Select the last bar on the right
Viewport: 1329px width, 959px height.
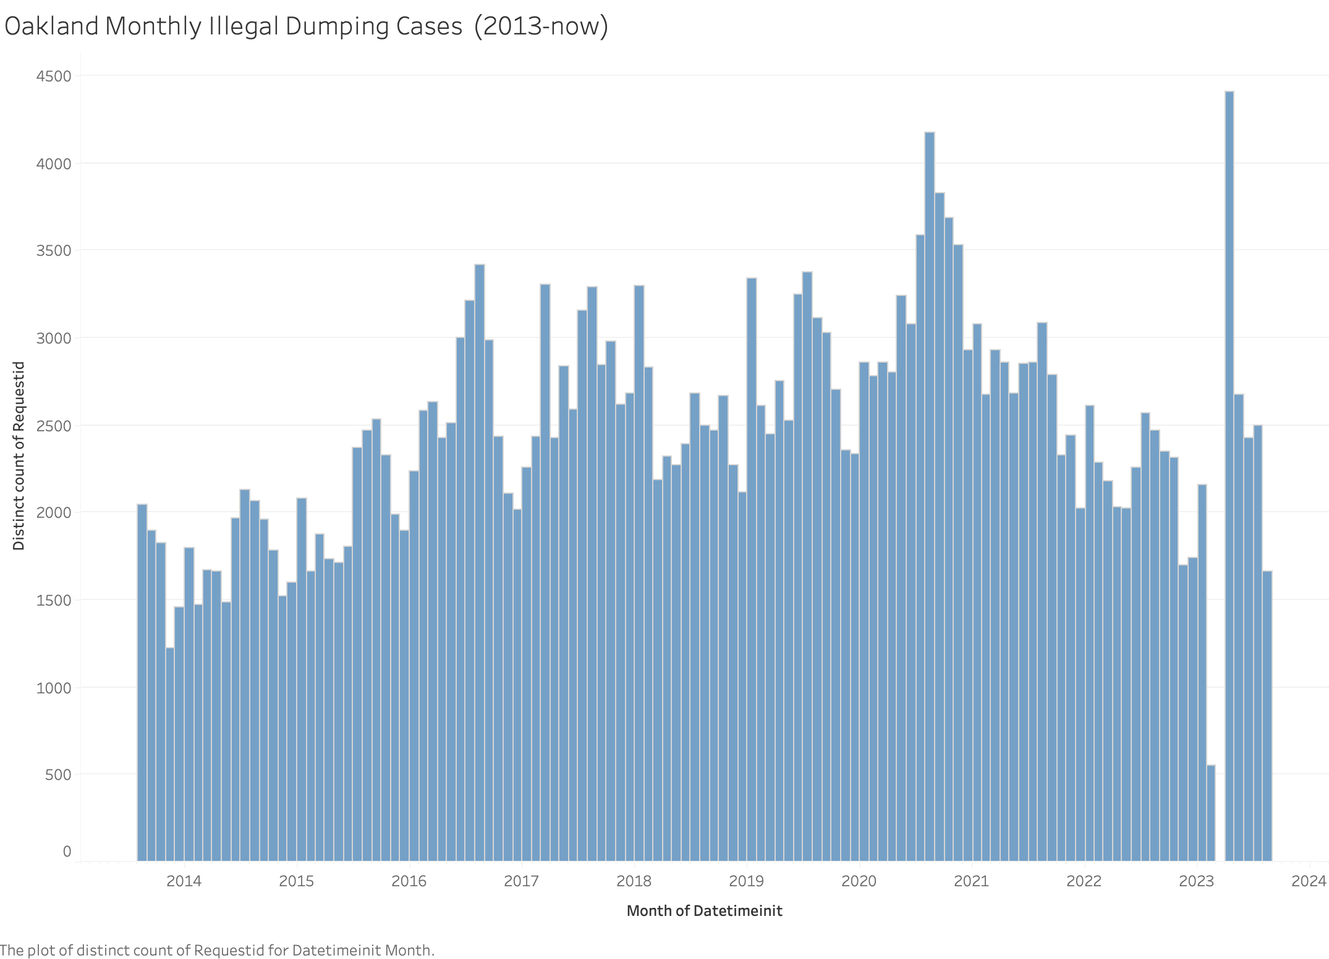pyautogui.click(x=1267, y=715)
